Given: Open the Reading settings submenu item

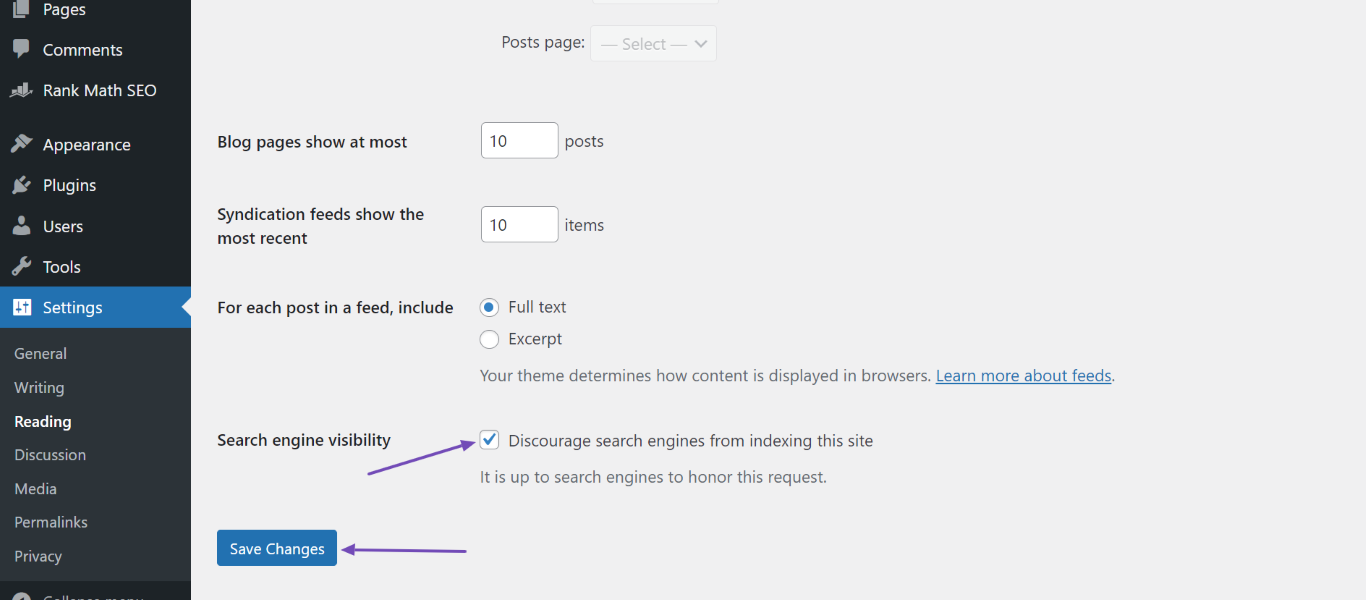Looking at the screenshot, I should coord(43,422).
